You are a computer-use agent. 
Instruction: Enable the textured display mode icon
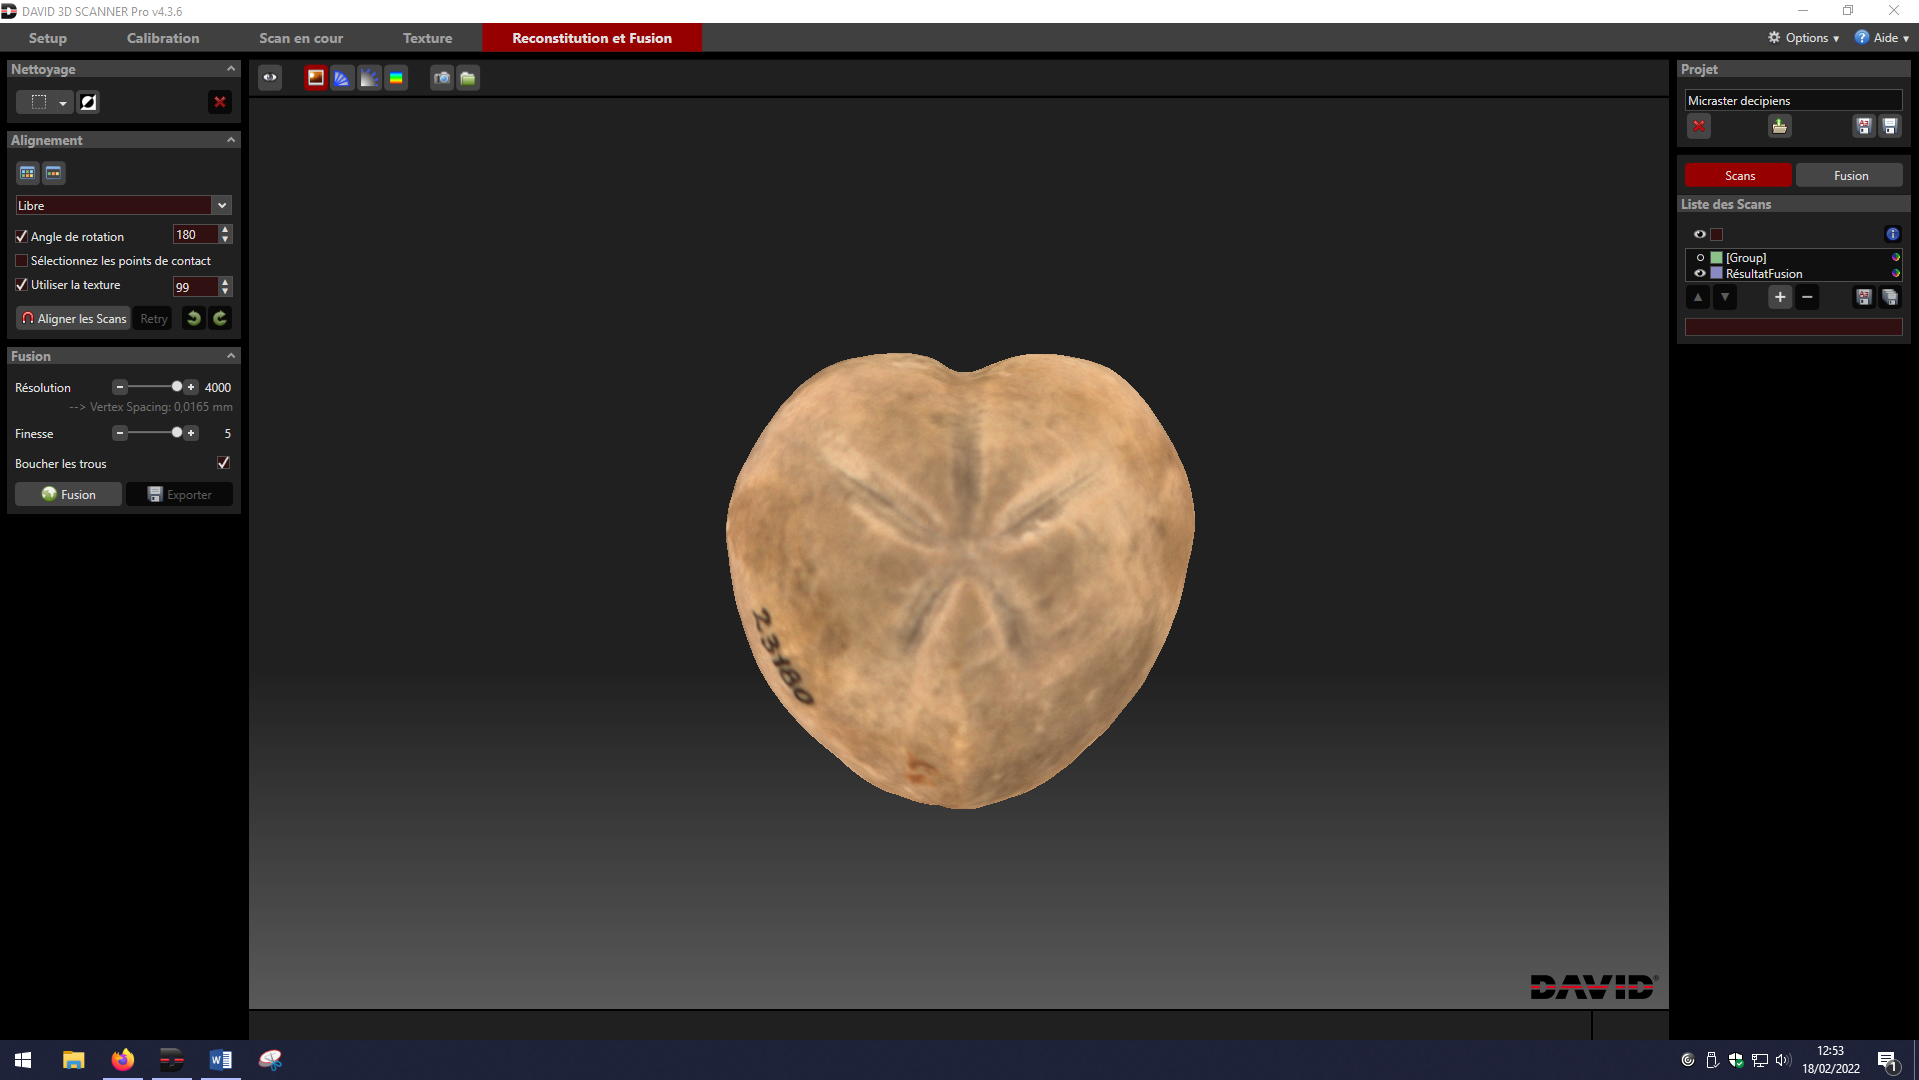coord(316,78)
